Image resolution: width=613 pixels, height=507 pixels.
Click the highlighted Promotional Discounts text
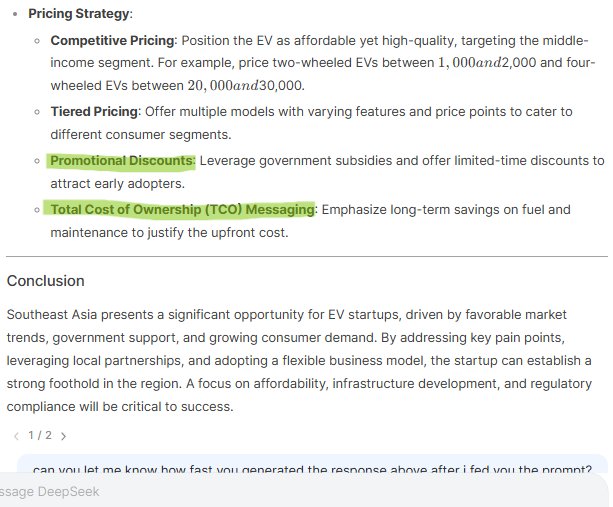click(x=121, y=160)
